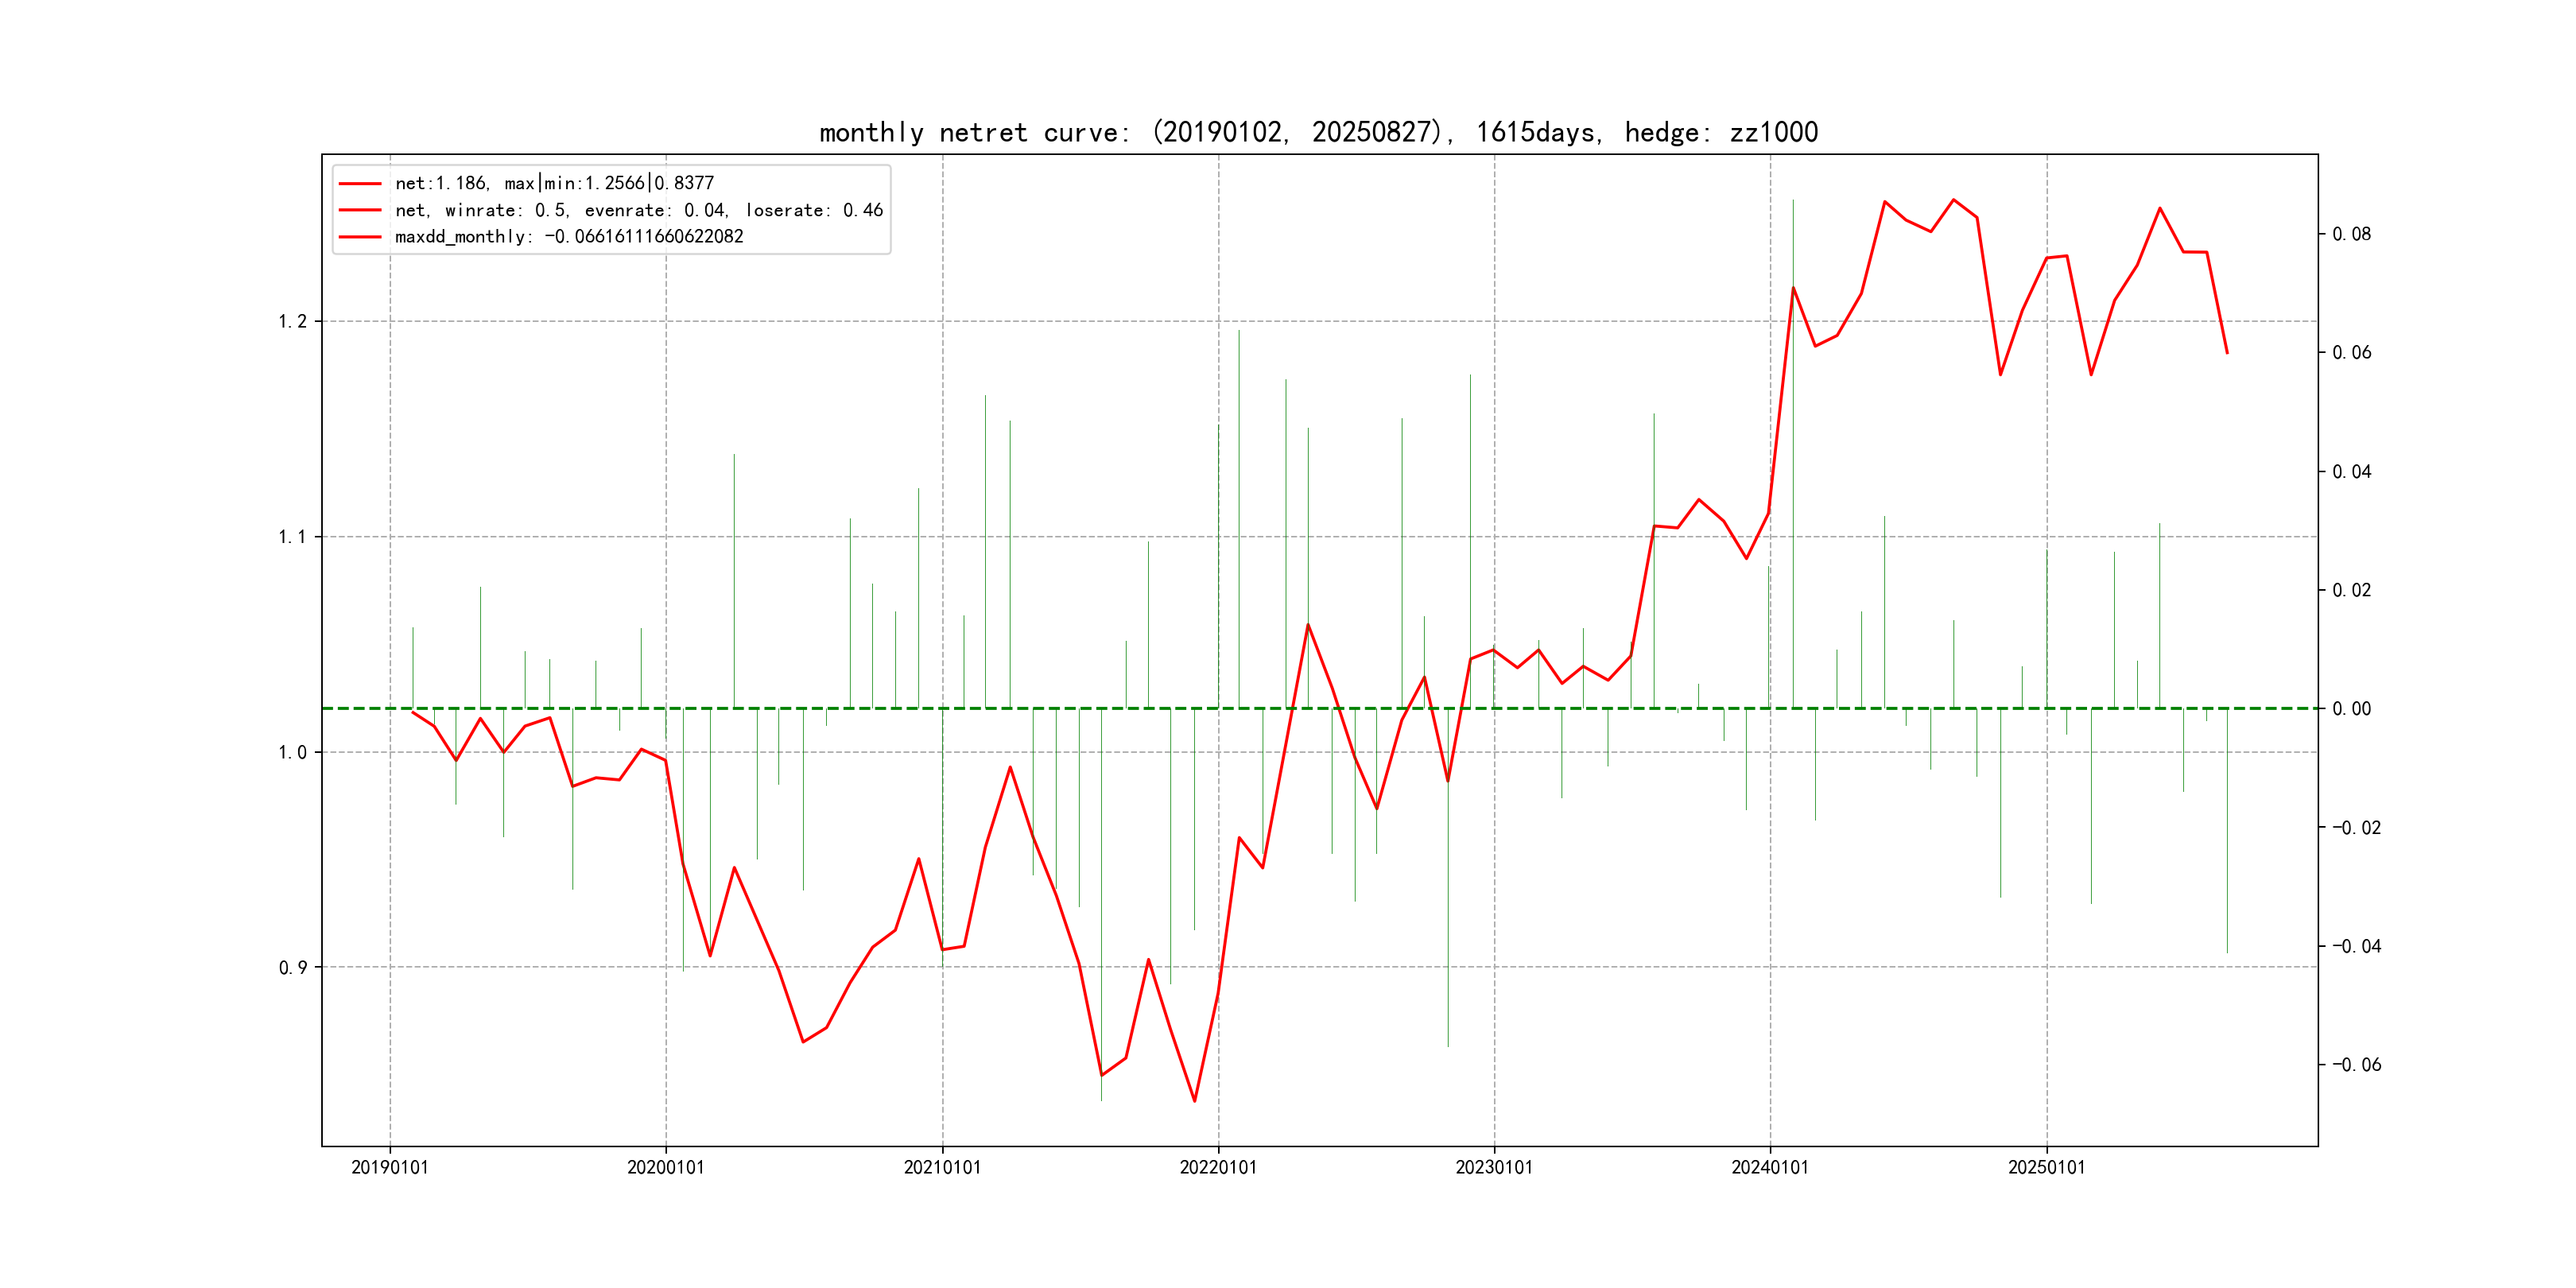Select the 20230101 x-axis label

tap(1494, 1167)
